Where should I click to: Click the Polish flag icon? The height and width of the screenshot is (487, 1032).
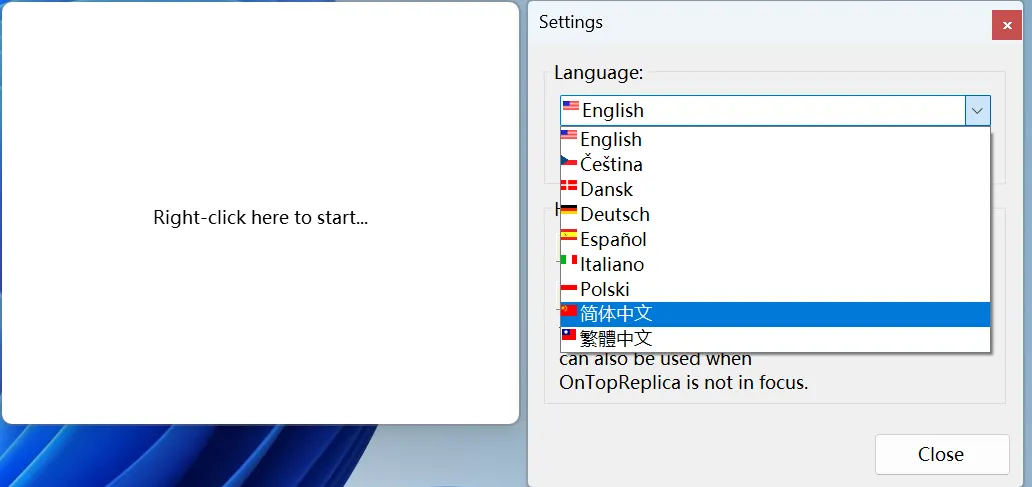coord(569,286)
